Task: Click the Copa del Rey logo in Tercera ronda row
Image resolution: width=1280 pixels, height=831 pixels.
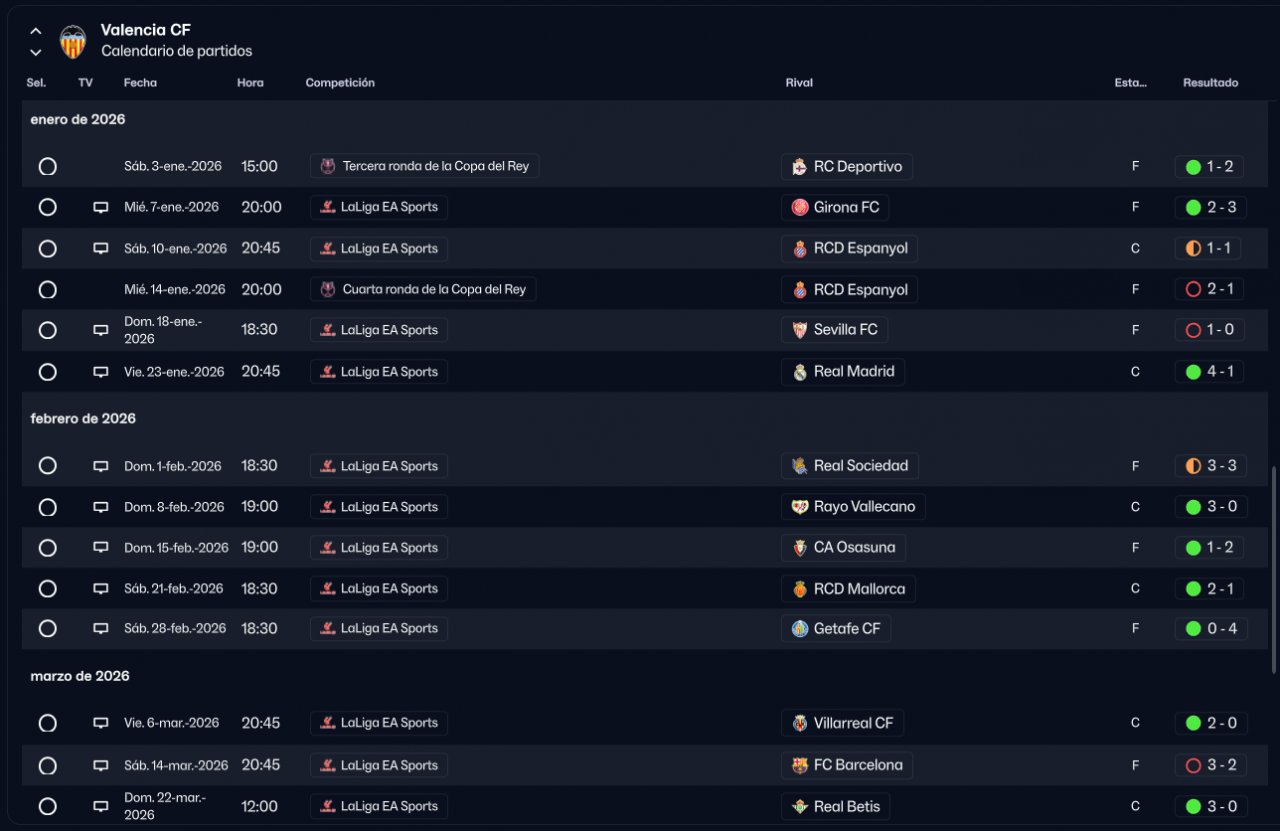Action: [x=328, y=166]
